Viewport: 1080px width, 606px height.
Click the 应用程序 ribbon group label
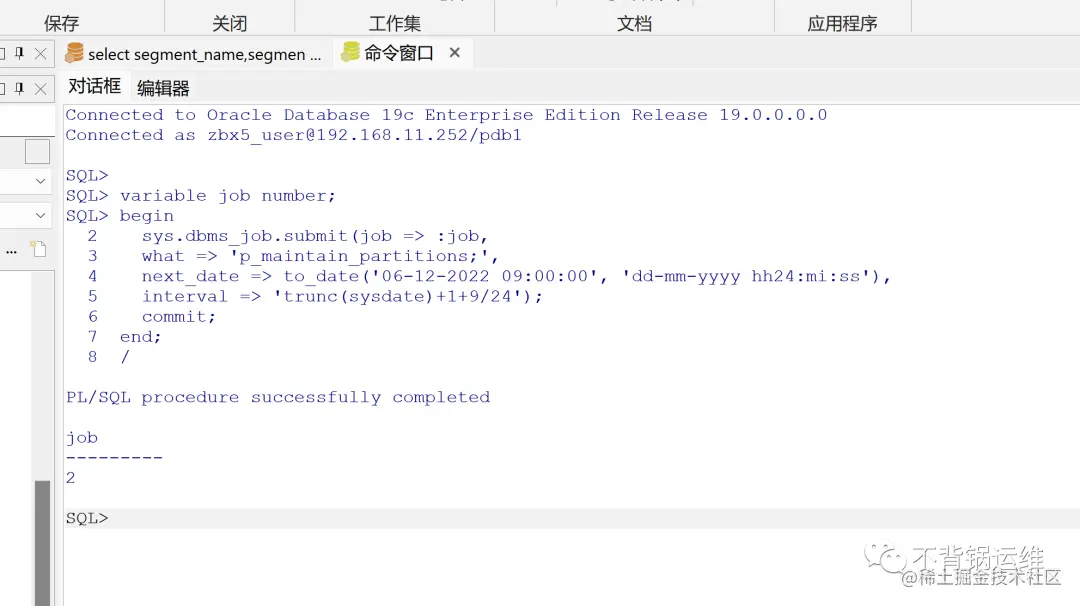[x=842, y=23]
